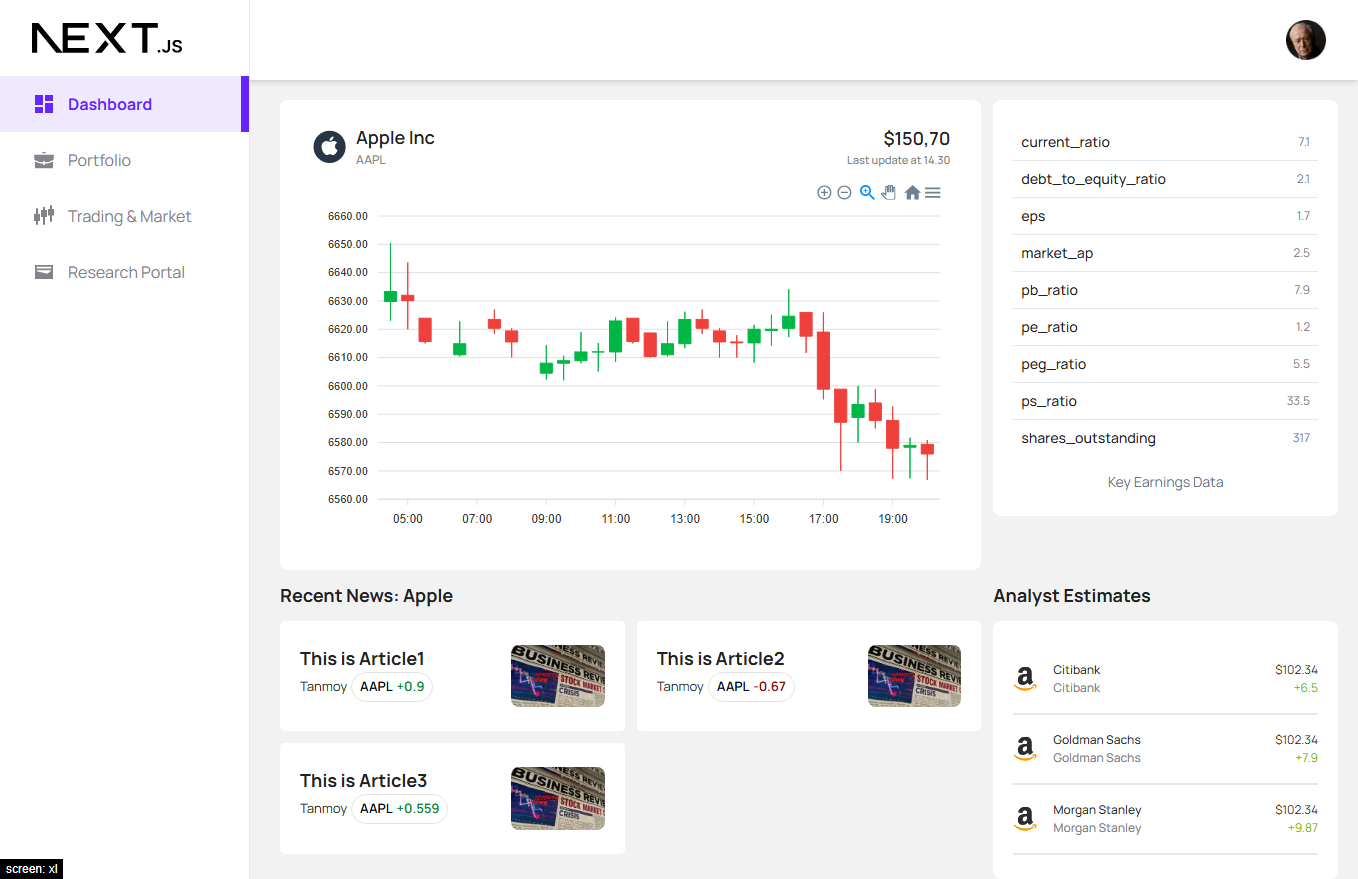The height and width of the screenshot is (879, 1358).
Task: Go to Portfolio section
Action: pos(124,160)
